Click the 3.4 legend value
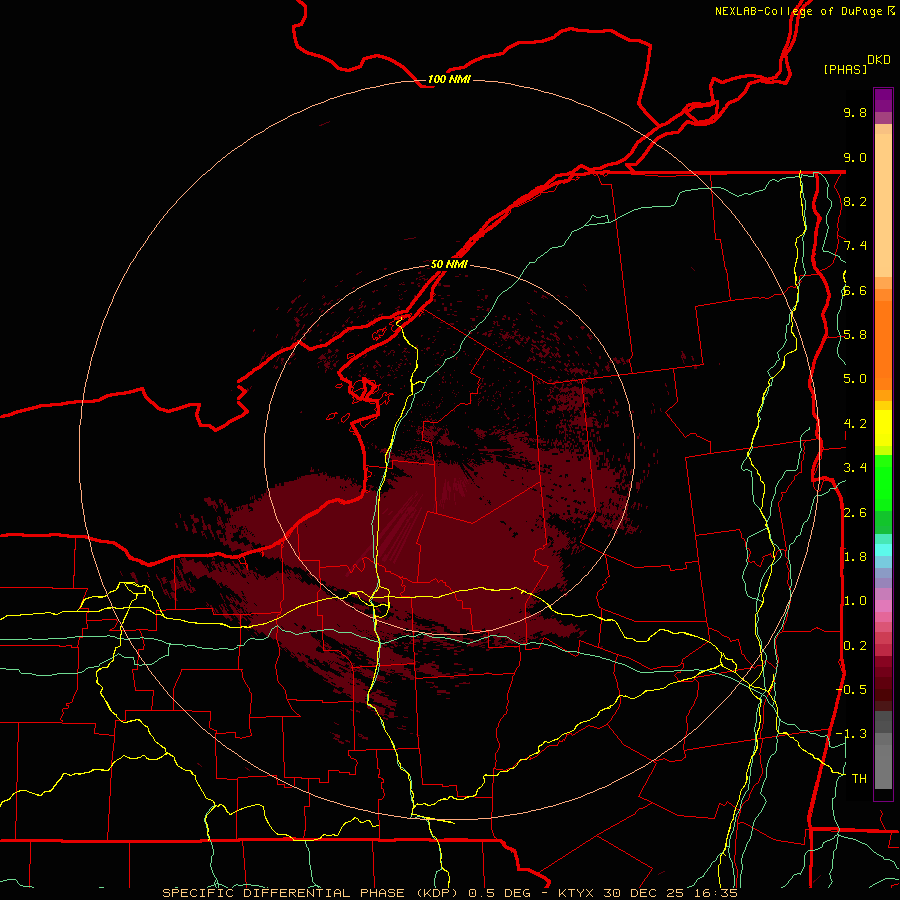 [855, 468]
